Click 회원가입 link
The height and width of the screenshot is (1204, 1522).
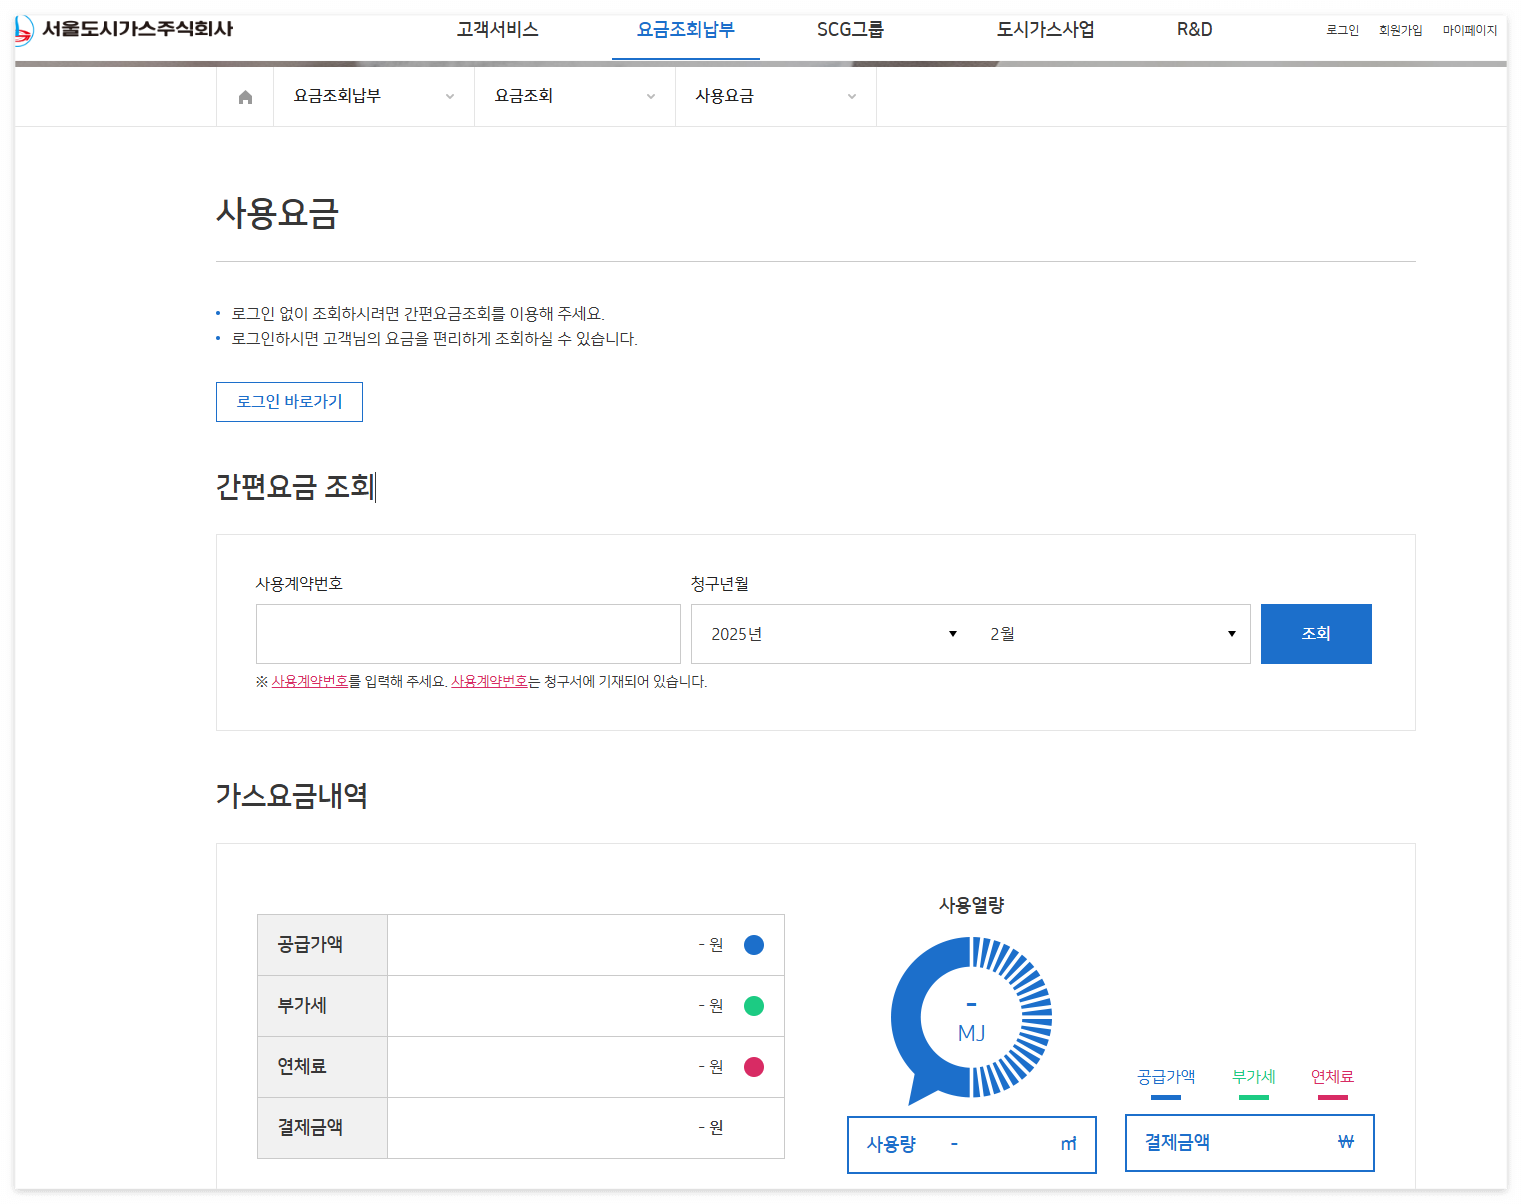click(1400, 30)
